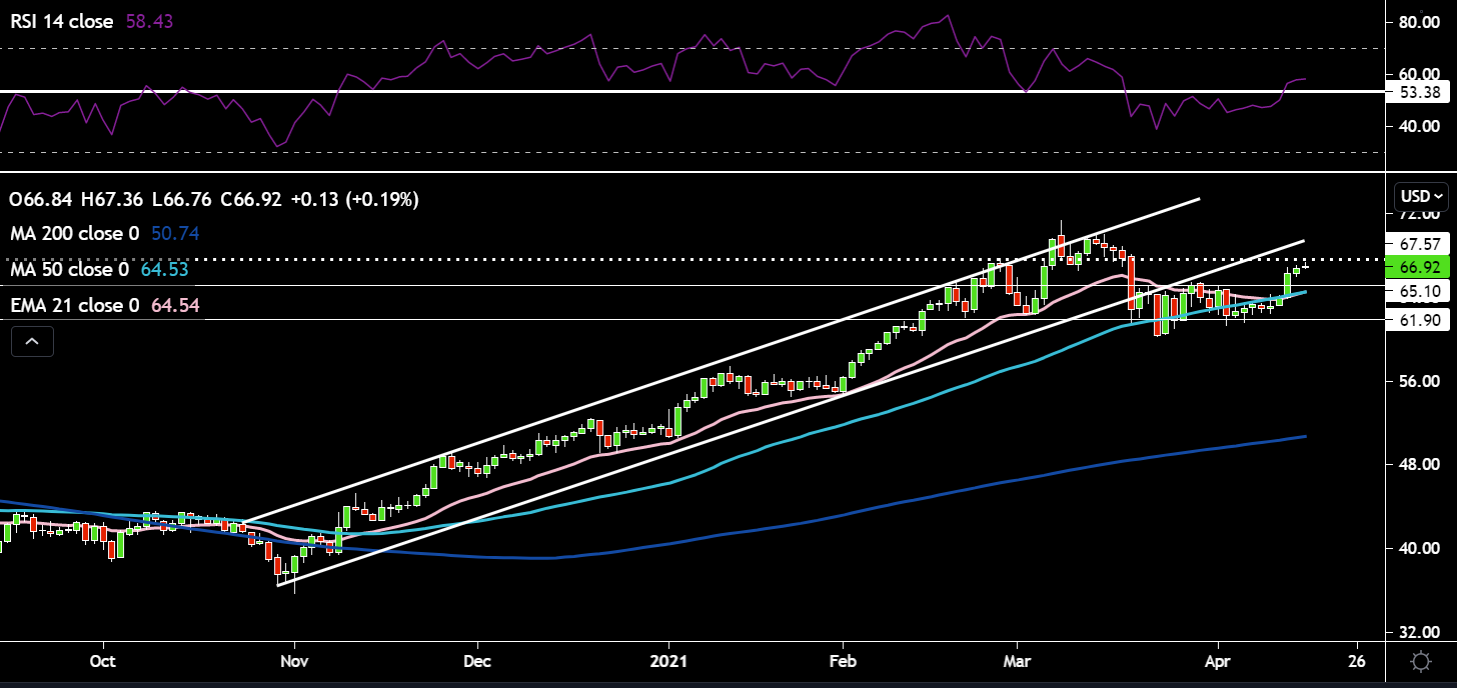Click the 26 date label on the time axis
Viewport: 1457px width, 688px height.
coord(1357,662)
